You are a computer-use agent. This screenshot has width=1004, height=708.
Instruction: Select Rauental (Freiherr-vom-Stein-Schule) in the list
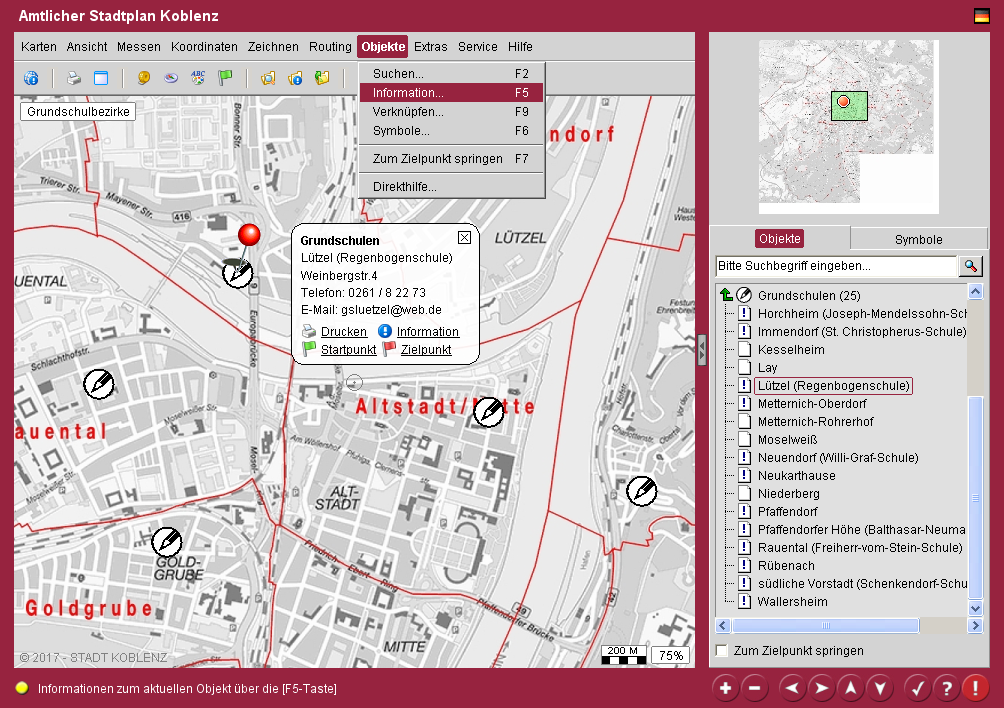(x=860, y=548)
